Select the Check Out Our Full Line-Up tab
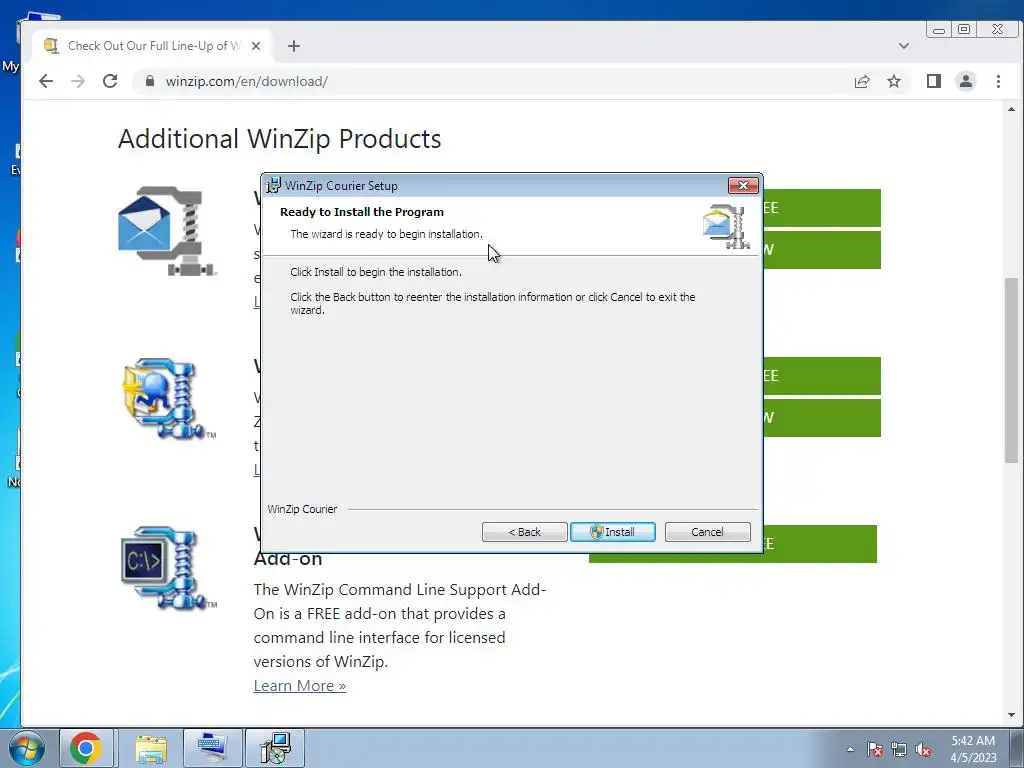Screen dimensions: 1024x768 (152, 46)
